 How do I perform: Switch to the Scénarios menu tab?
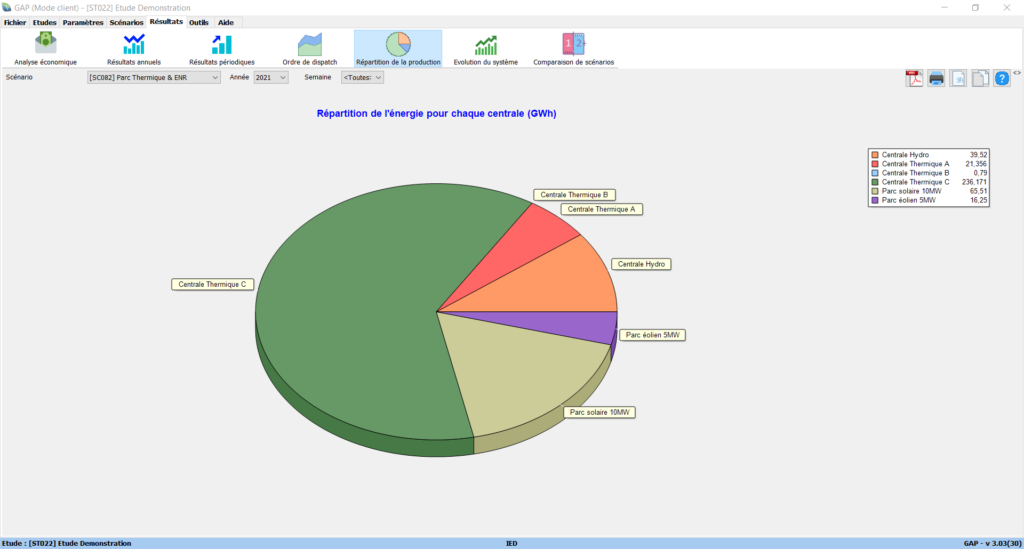pyautogui.click(x=126, y=22)
